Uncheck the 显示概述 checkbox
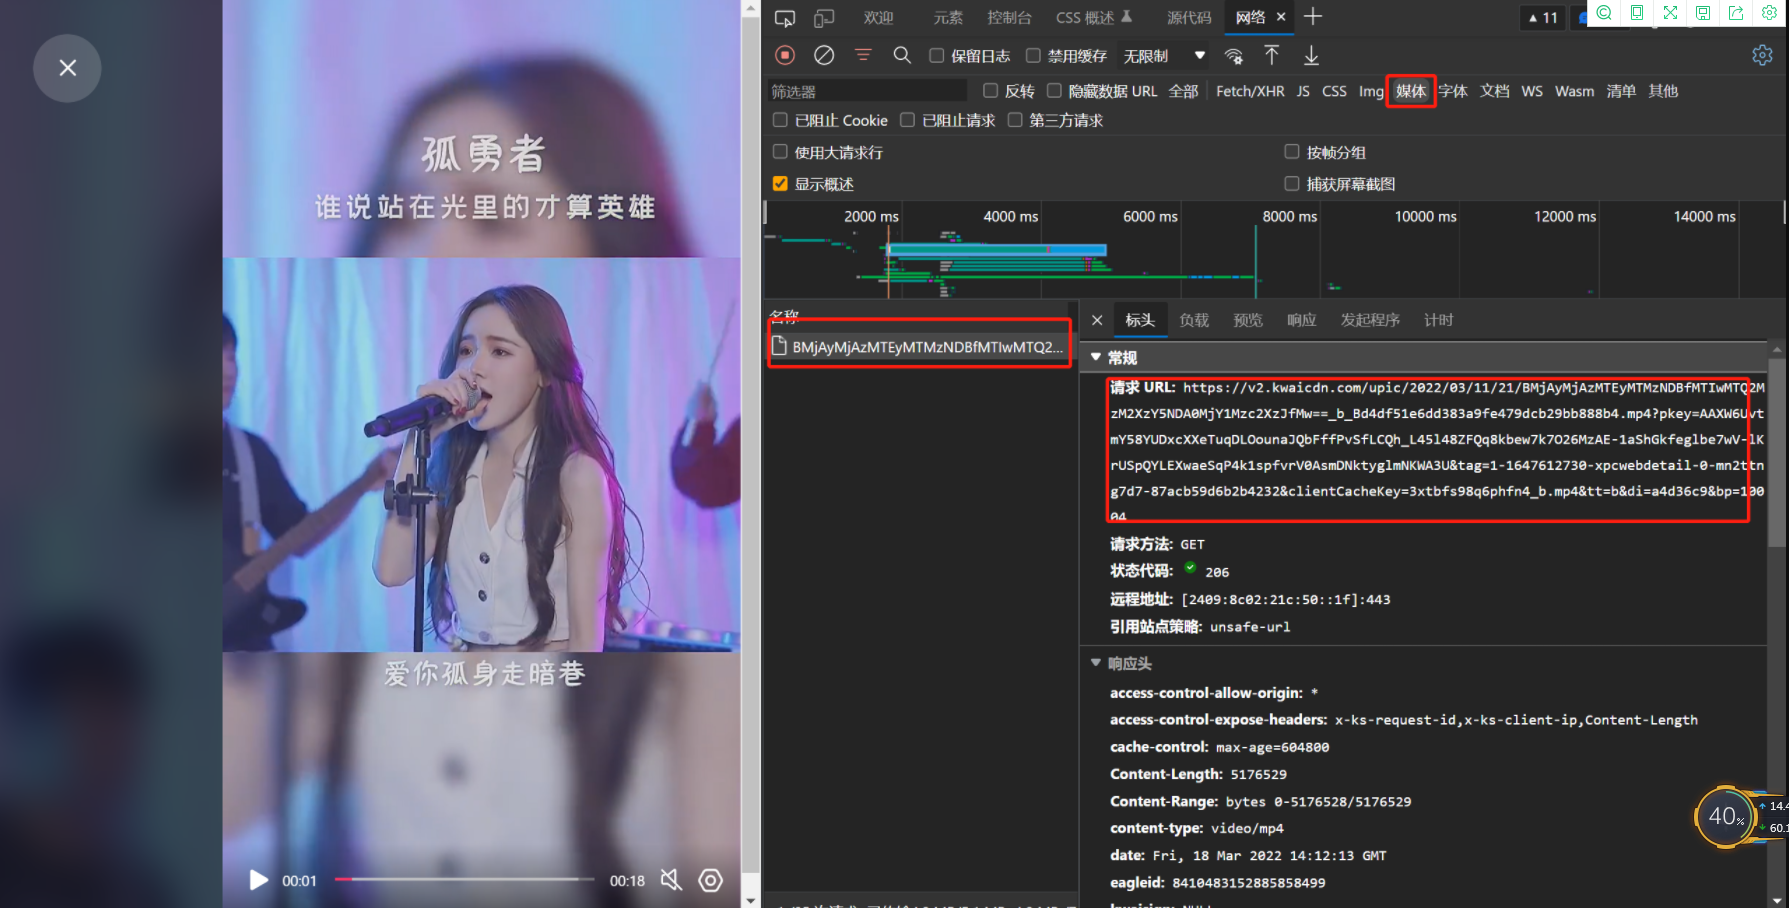Image resolution: width=1789 pixels, height=908 pixels. [x=780, y=184]
